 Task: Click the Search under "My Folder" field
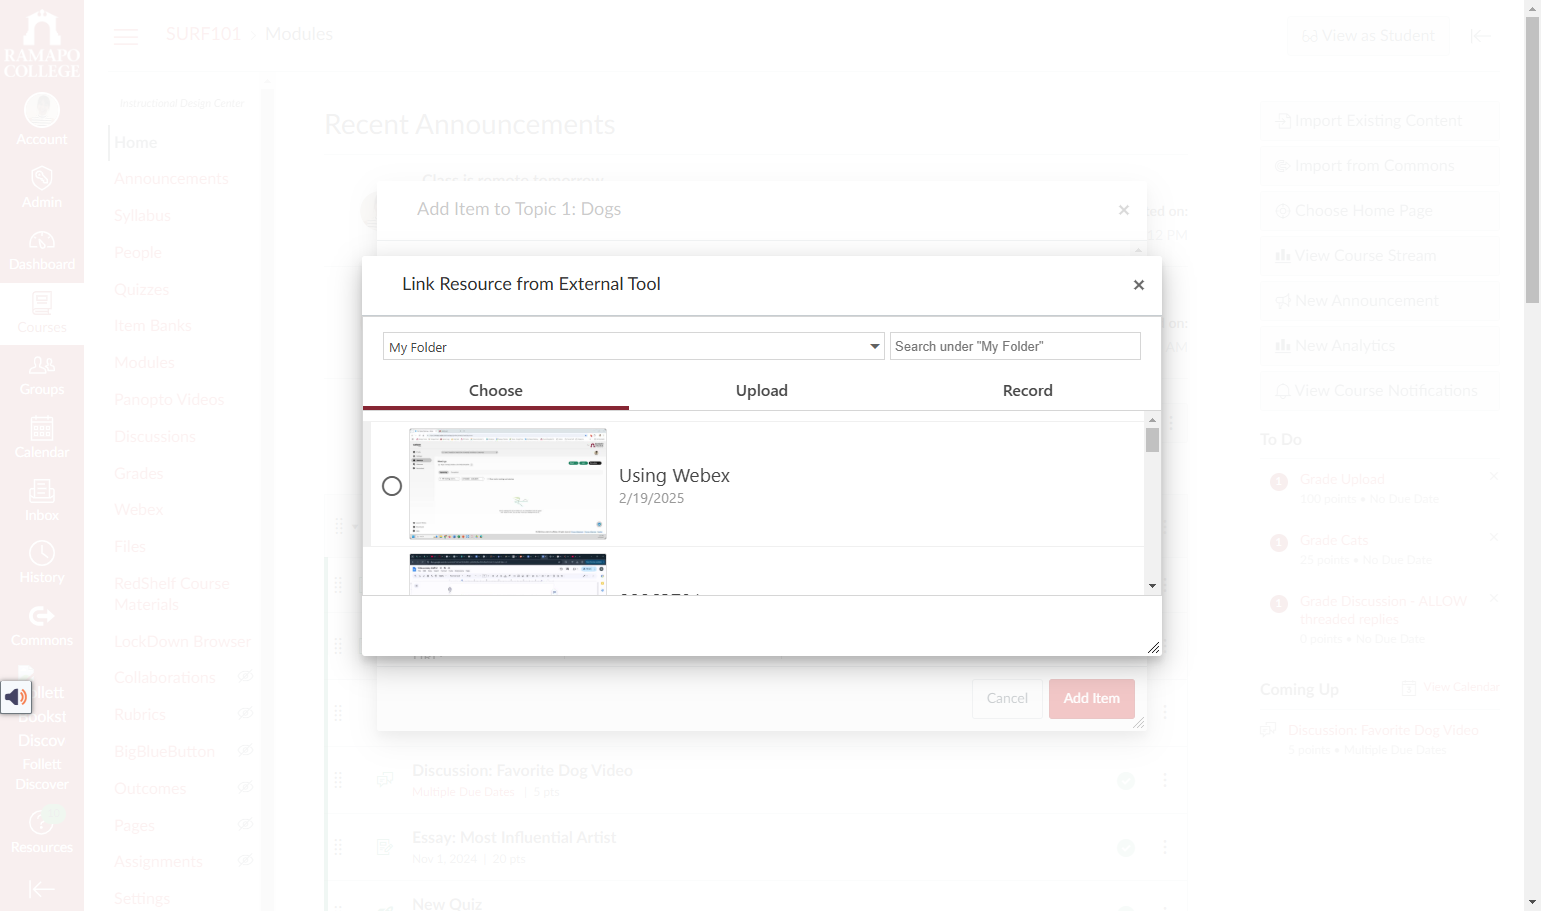click(x=1015, y=346)
